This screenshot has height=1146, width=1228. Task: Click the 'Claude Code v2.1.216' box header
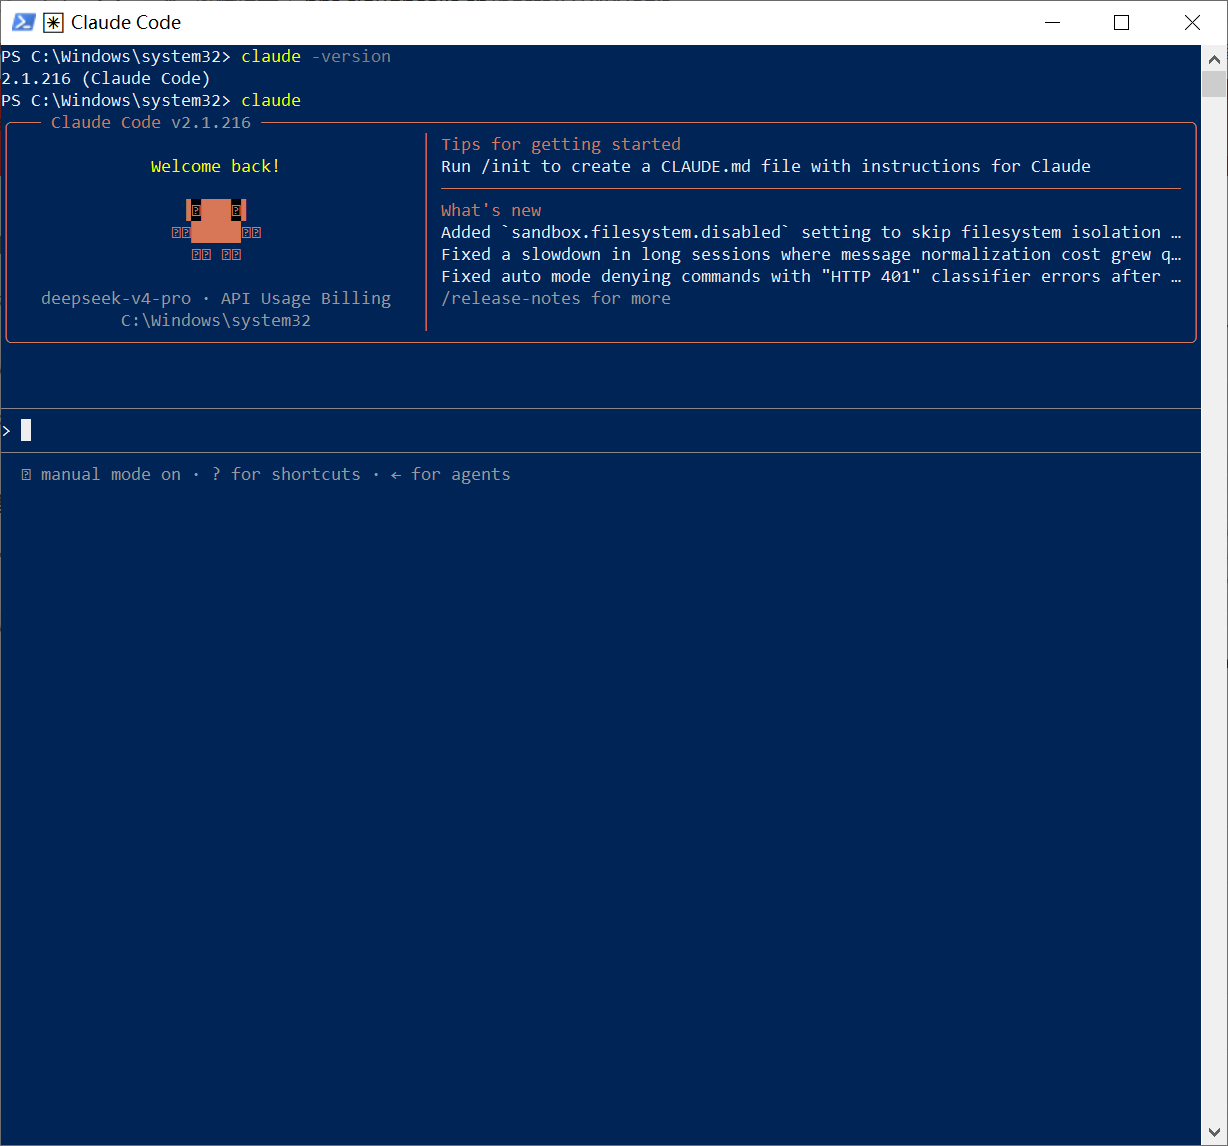151,122
